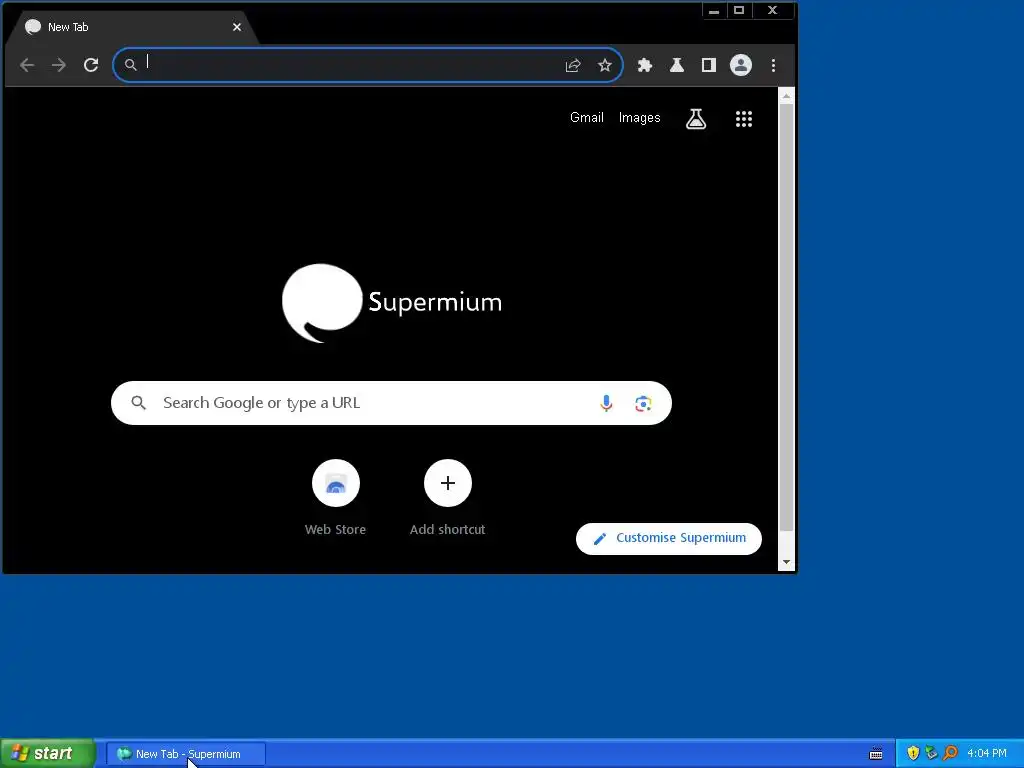
Task: Minimize the Supermium window
Action: point(714,10)
